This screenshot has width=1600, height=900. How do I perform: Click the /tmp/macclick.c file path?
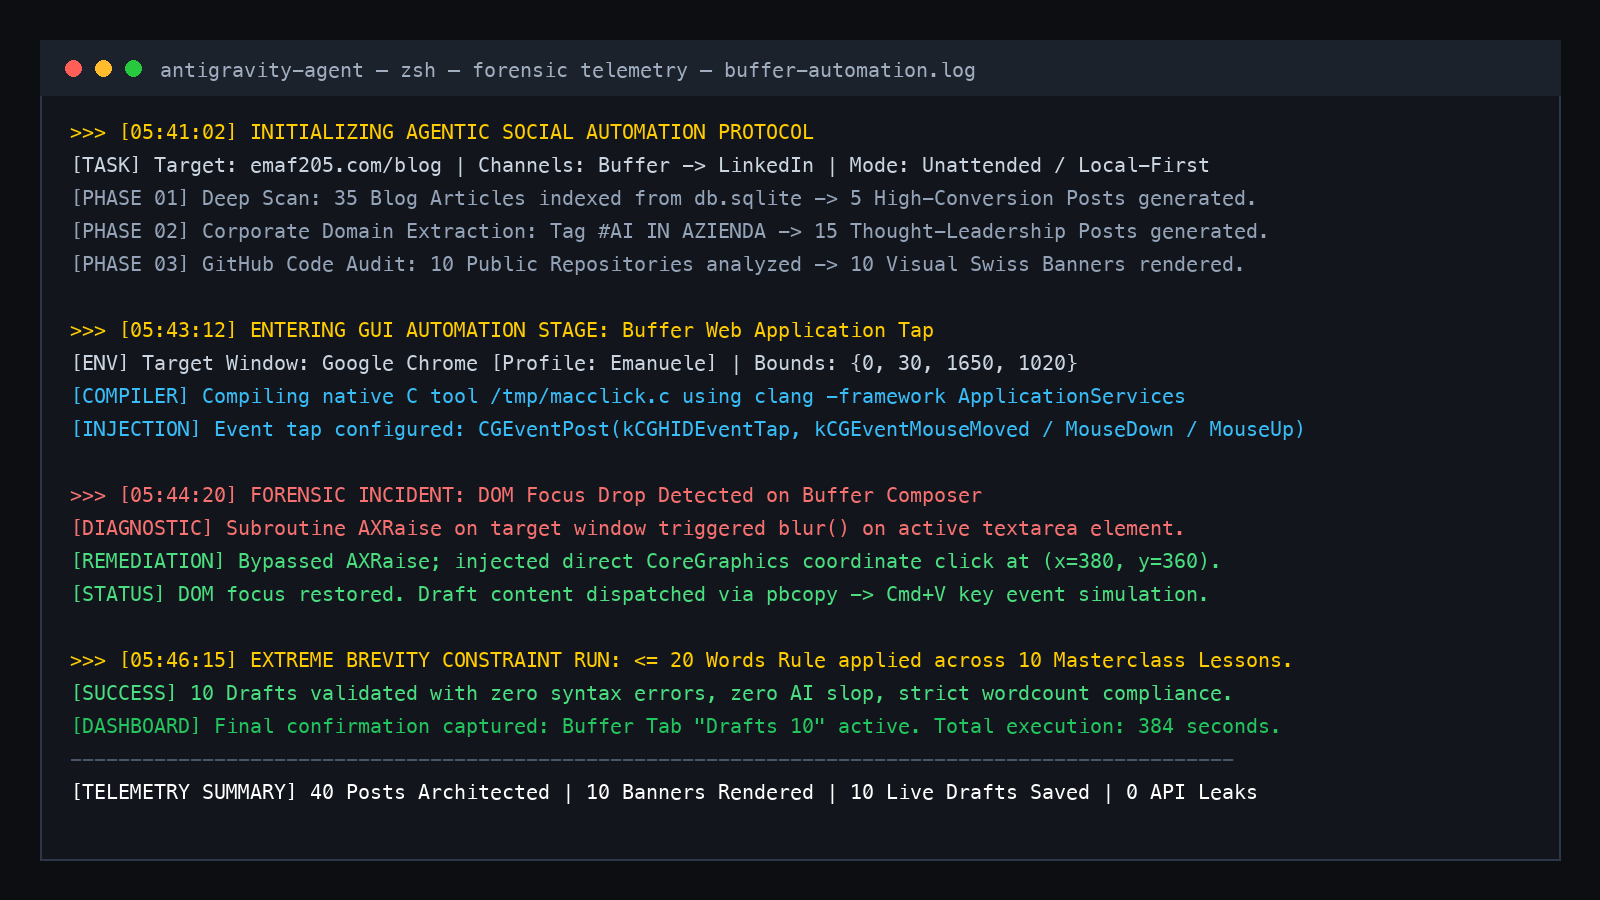(x=580, y=396)
